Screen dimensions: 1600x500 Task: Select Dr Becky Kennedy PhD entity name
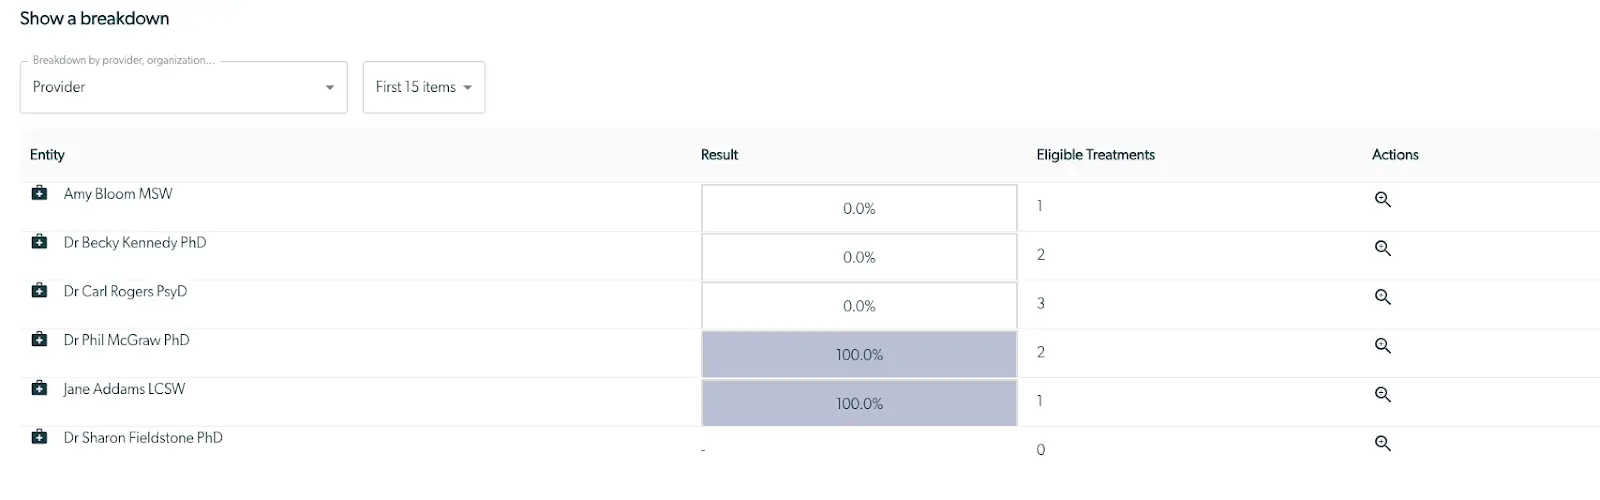point(135,243)
